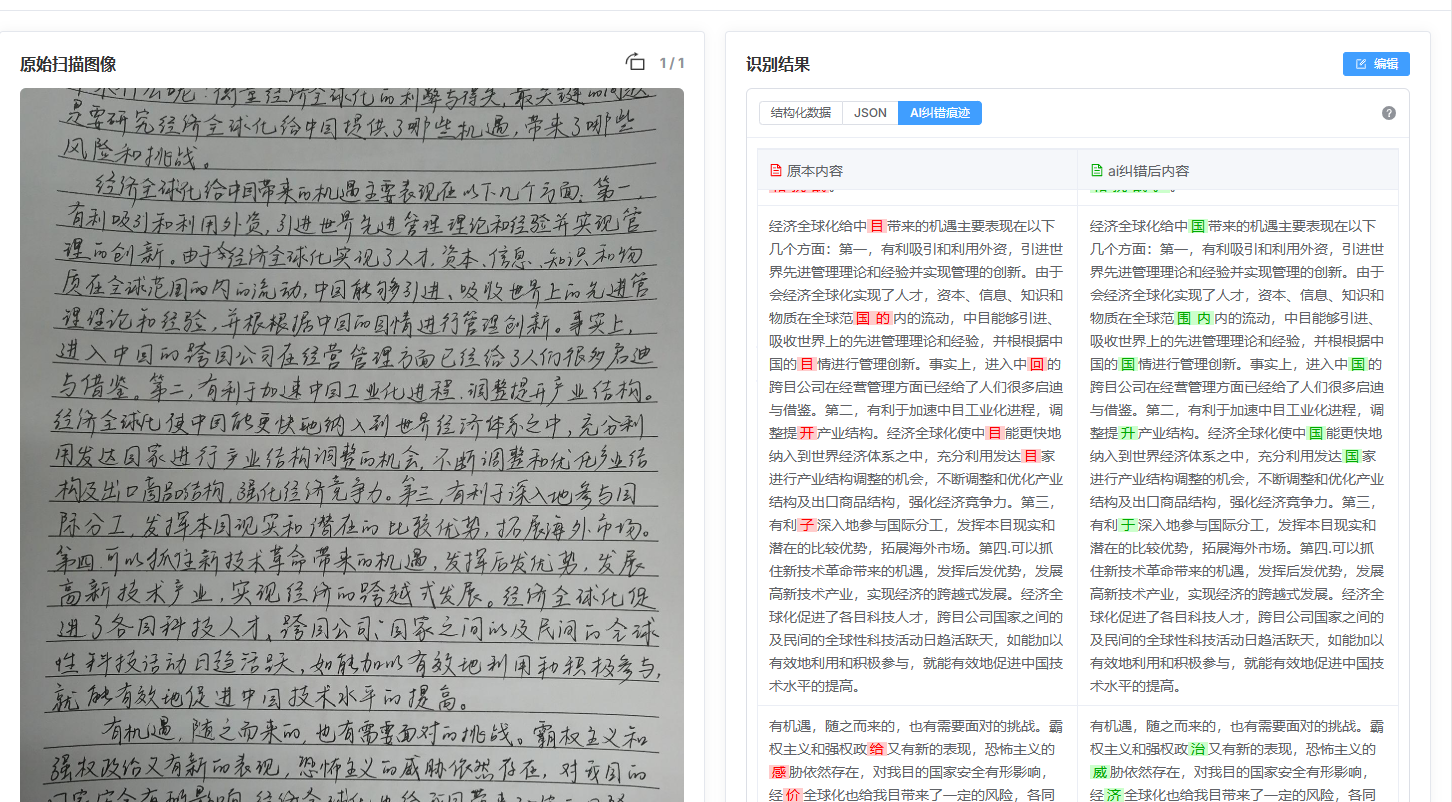The image size is (1452, 802).
Task: Rotate the original scanned image
Action: pyautogui.click(x=635, y=62)
